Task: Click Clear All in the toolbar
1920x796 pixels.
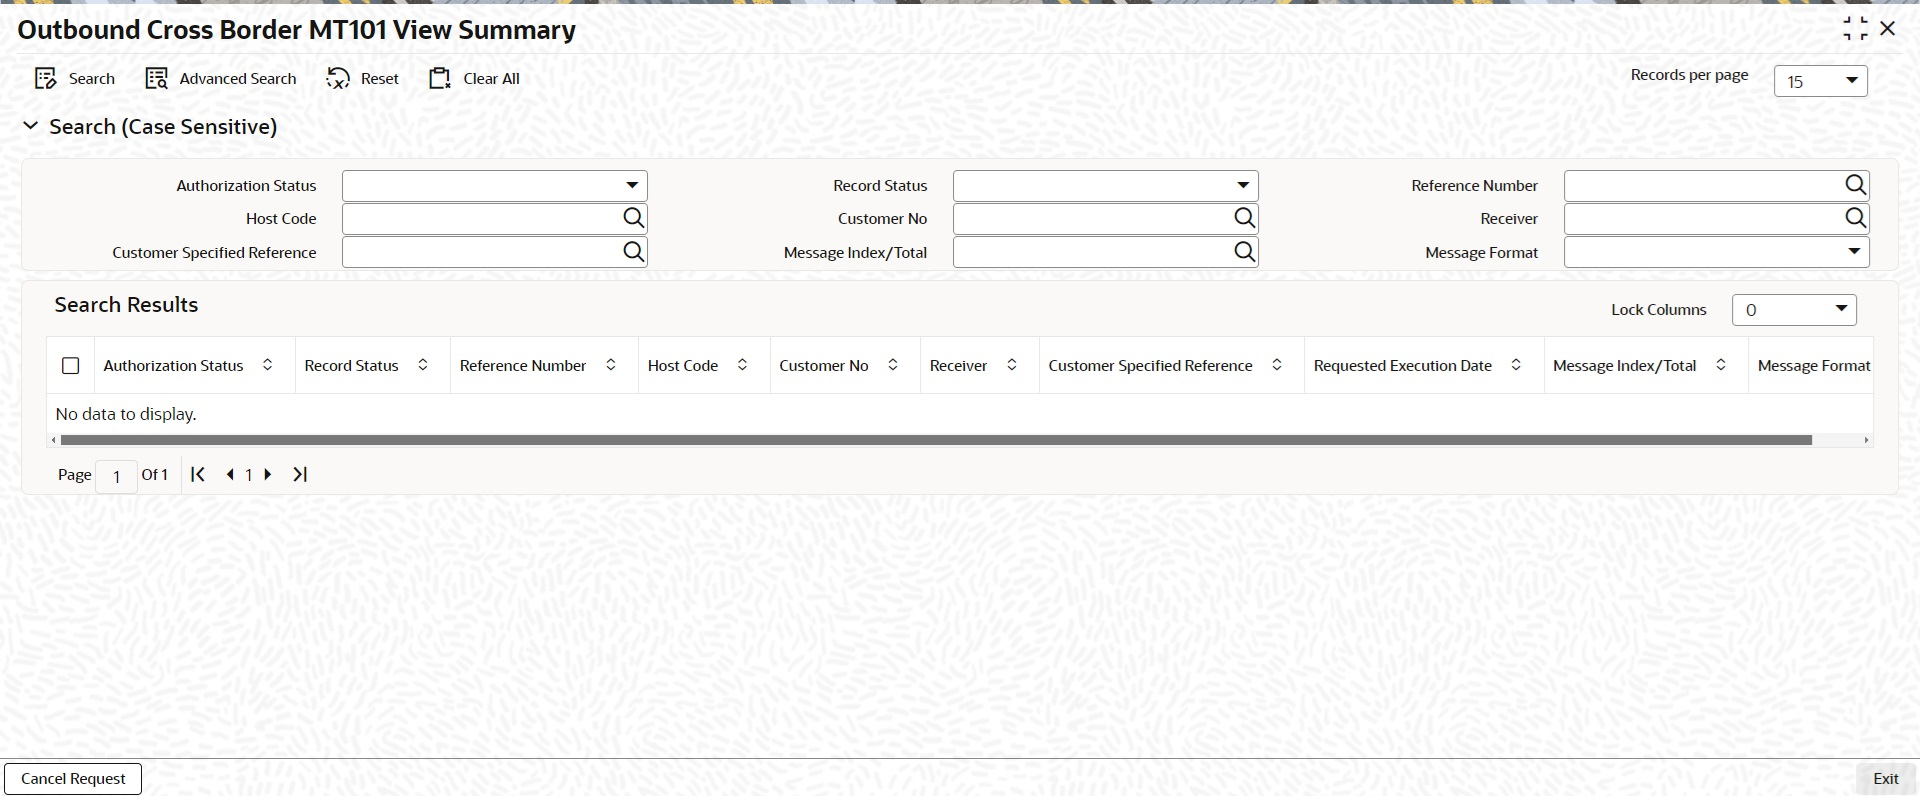Action: (474, 79)
